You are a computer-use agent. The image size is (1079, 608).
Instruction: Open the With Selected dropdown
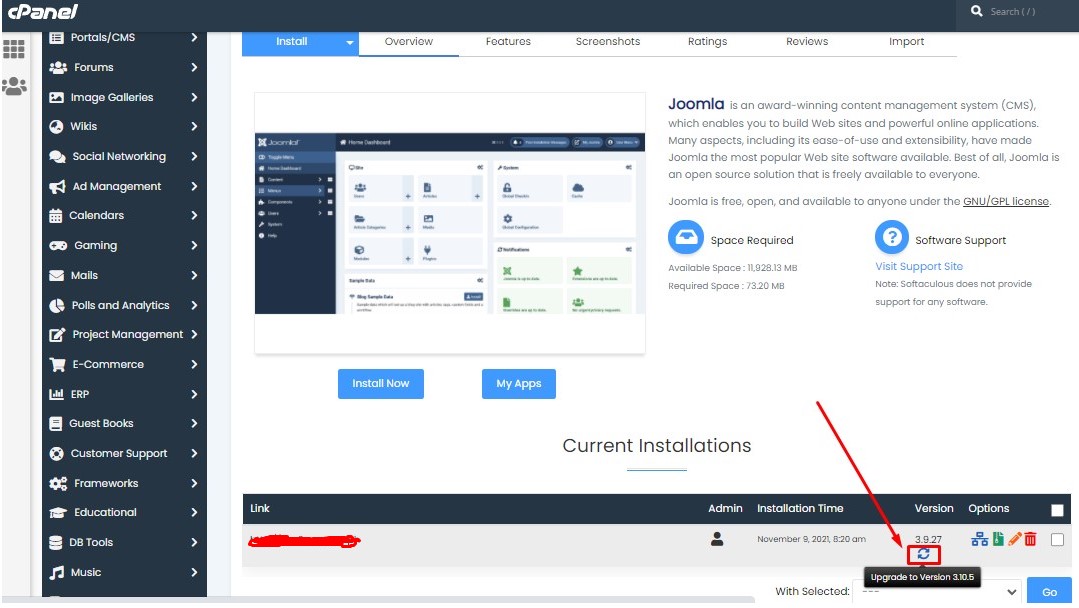pos(939,591)
